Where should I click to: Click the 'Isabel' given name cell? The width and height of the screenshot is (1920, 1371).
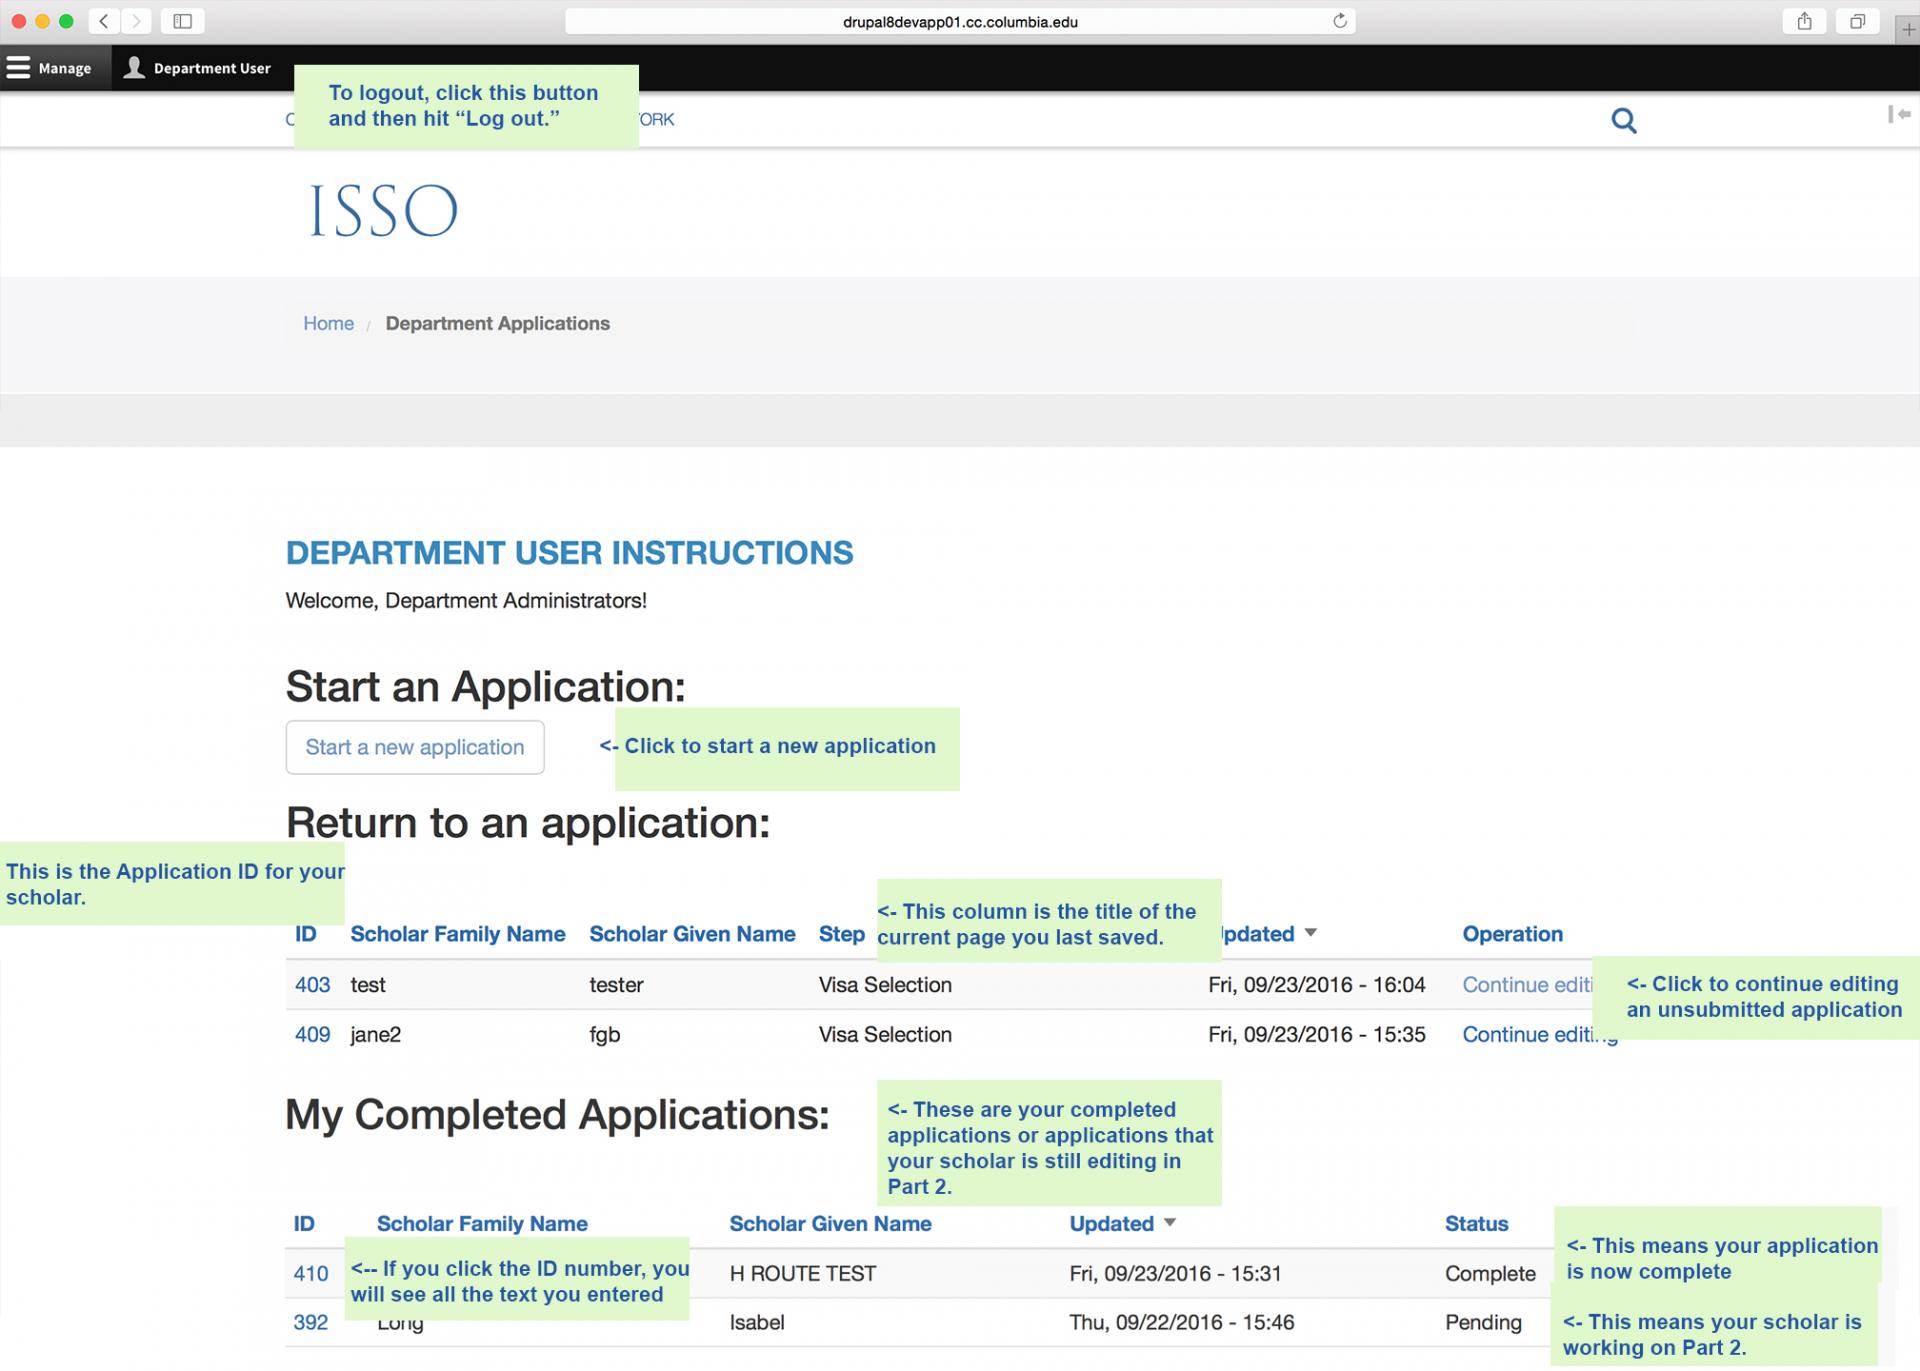click(x=756, y=1322)
